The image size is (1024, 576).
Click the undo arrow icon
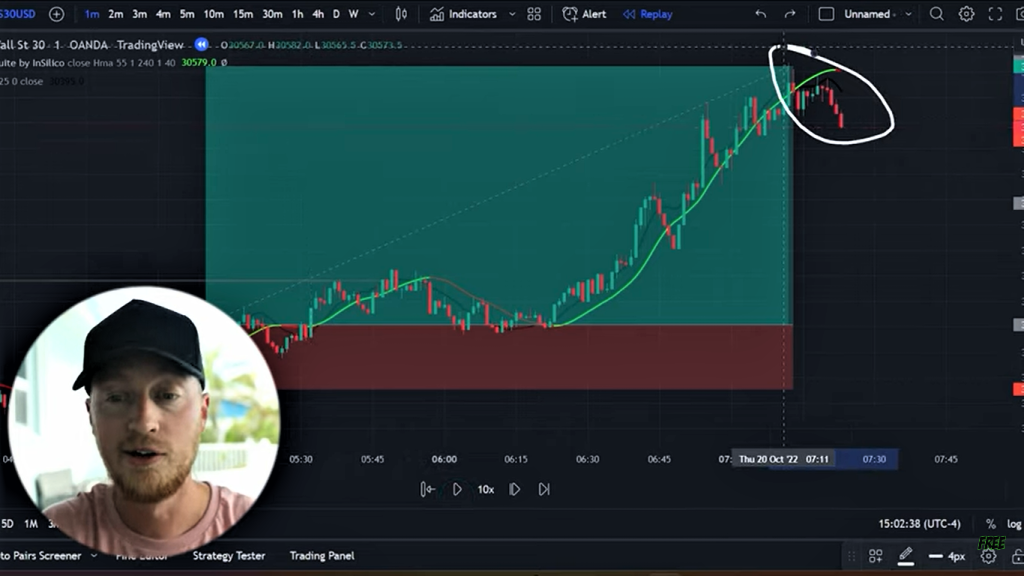[759, 14]
